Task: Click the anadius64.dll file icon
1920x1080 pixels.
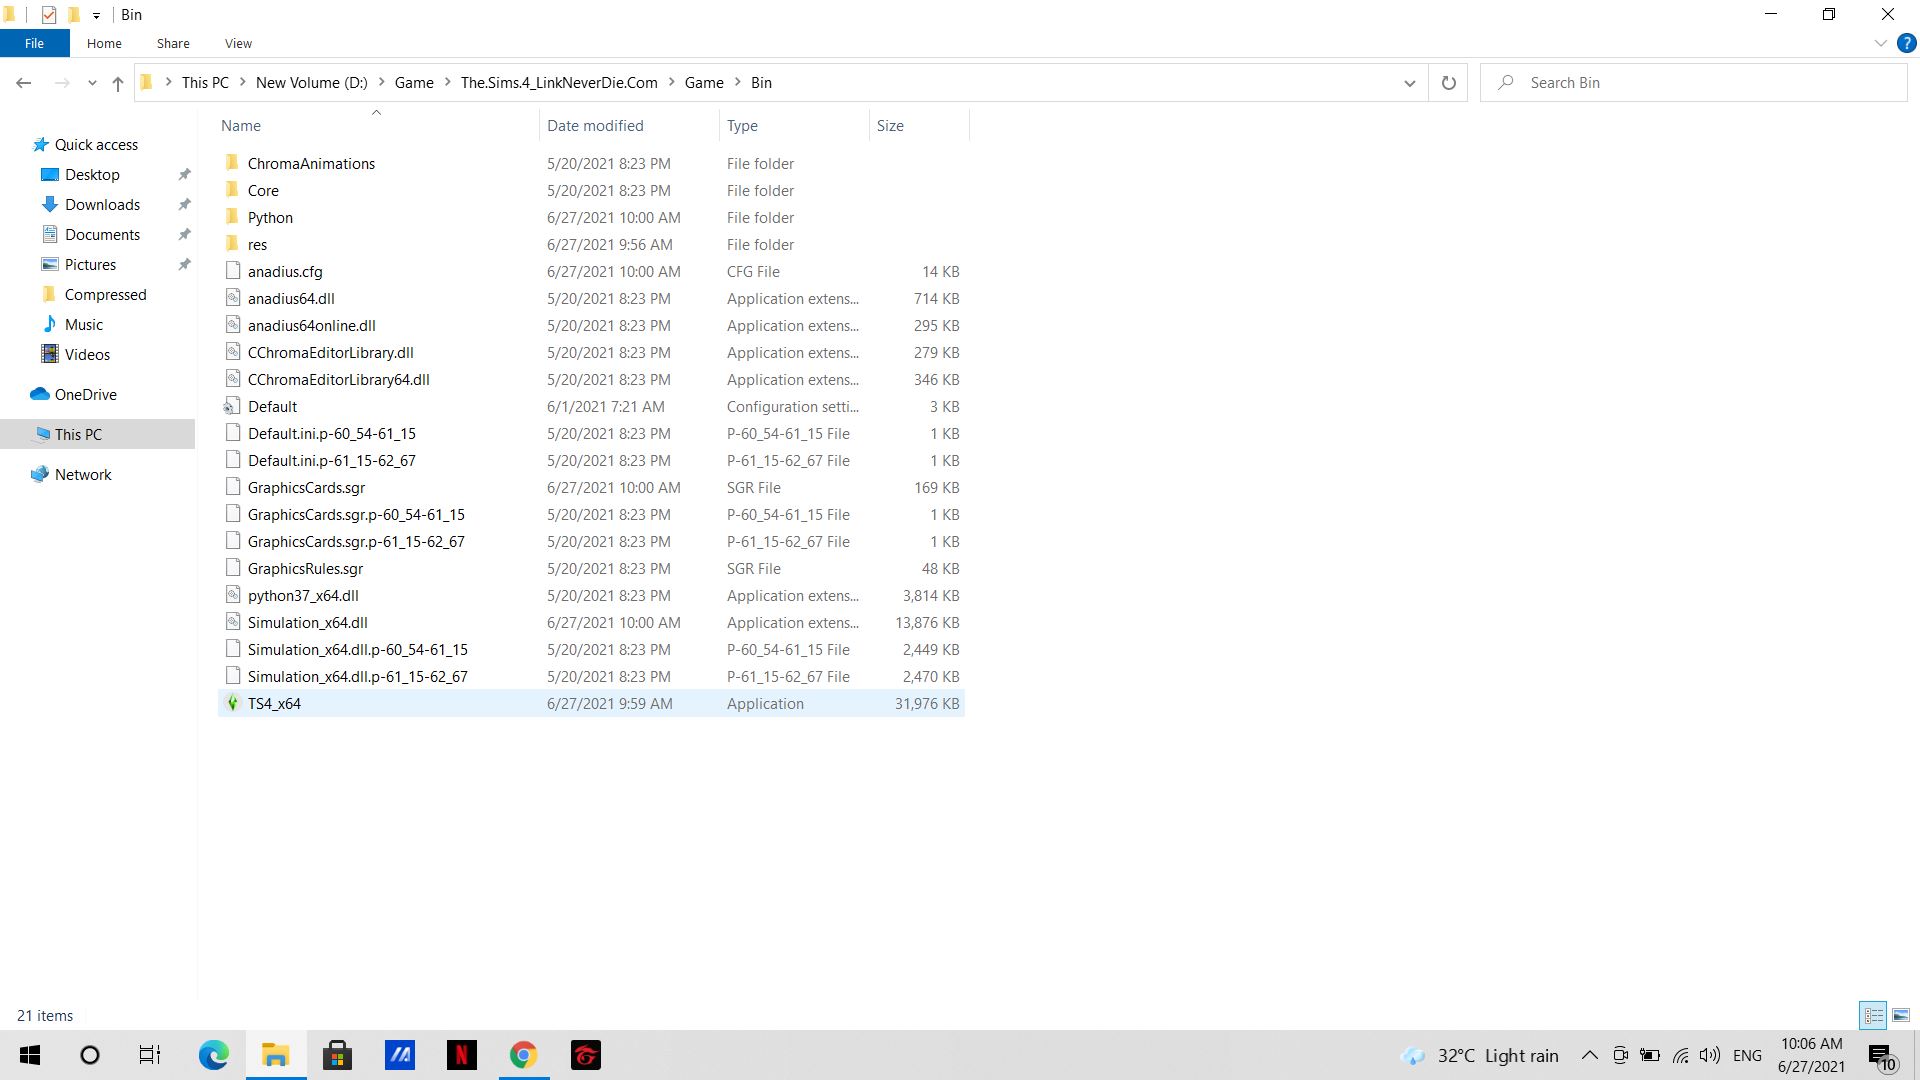Action: (x=233, y=298)
